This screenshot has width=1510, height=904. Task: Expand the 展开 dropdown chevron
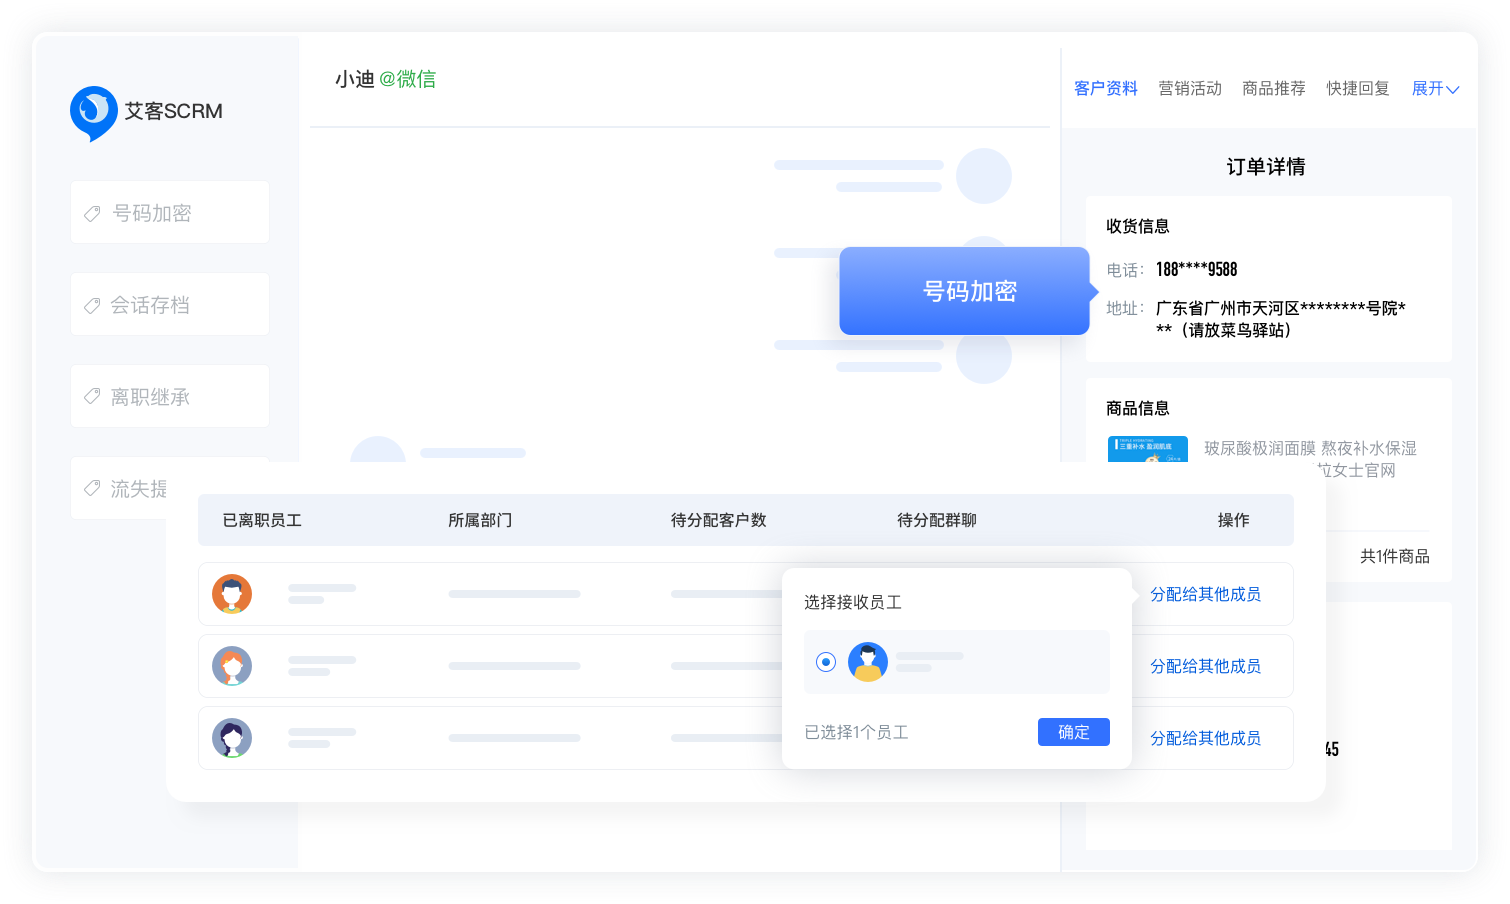click(x=1453, y=89)
